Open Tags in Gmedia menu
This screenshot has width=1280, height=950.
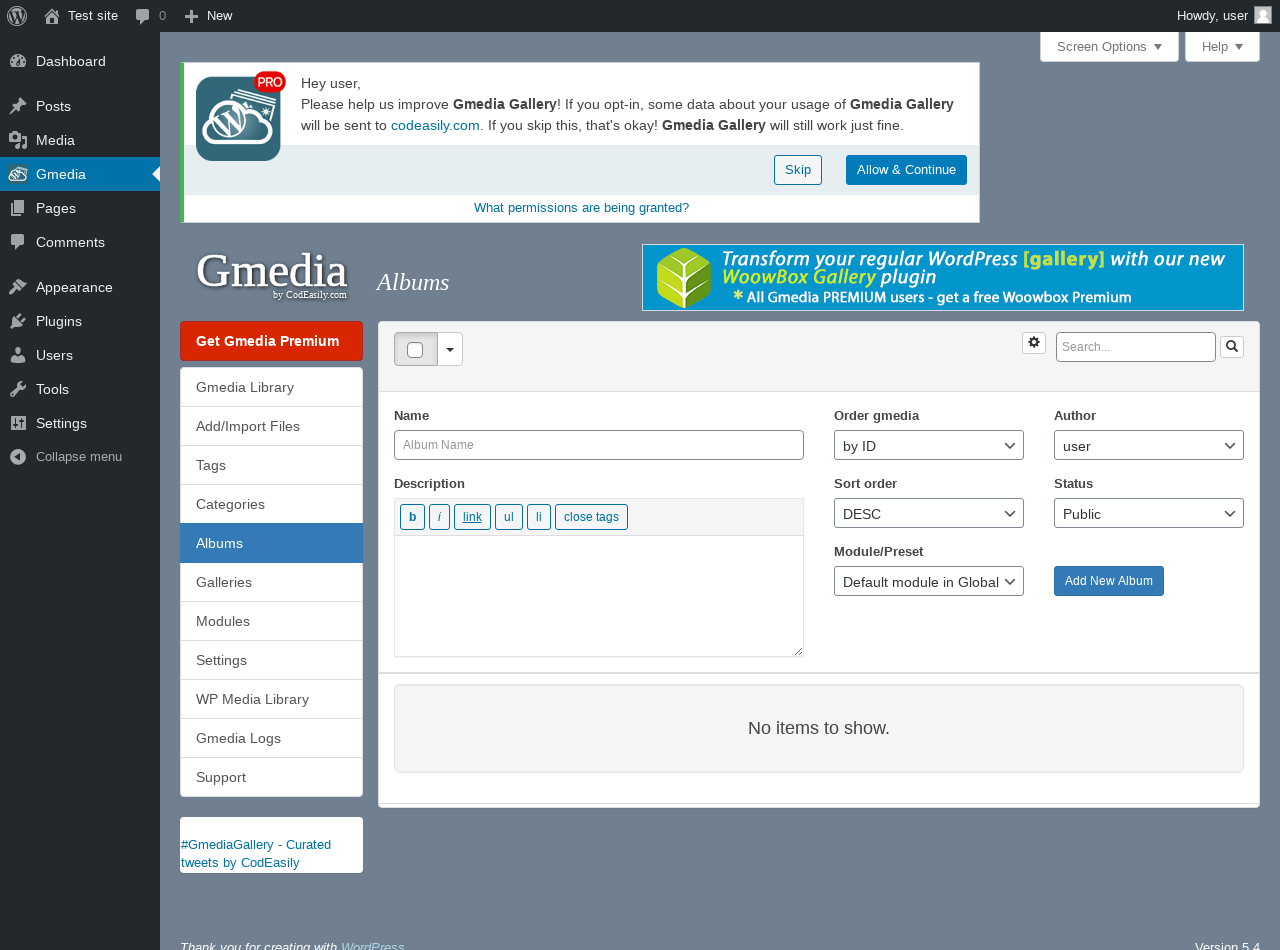click(271, 465)
